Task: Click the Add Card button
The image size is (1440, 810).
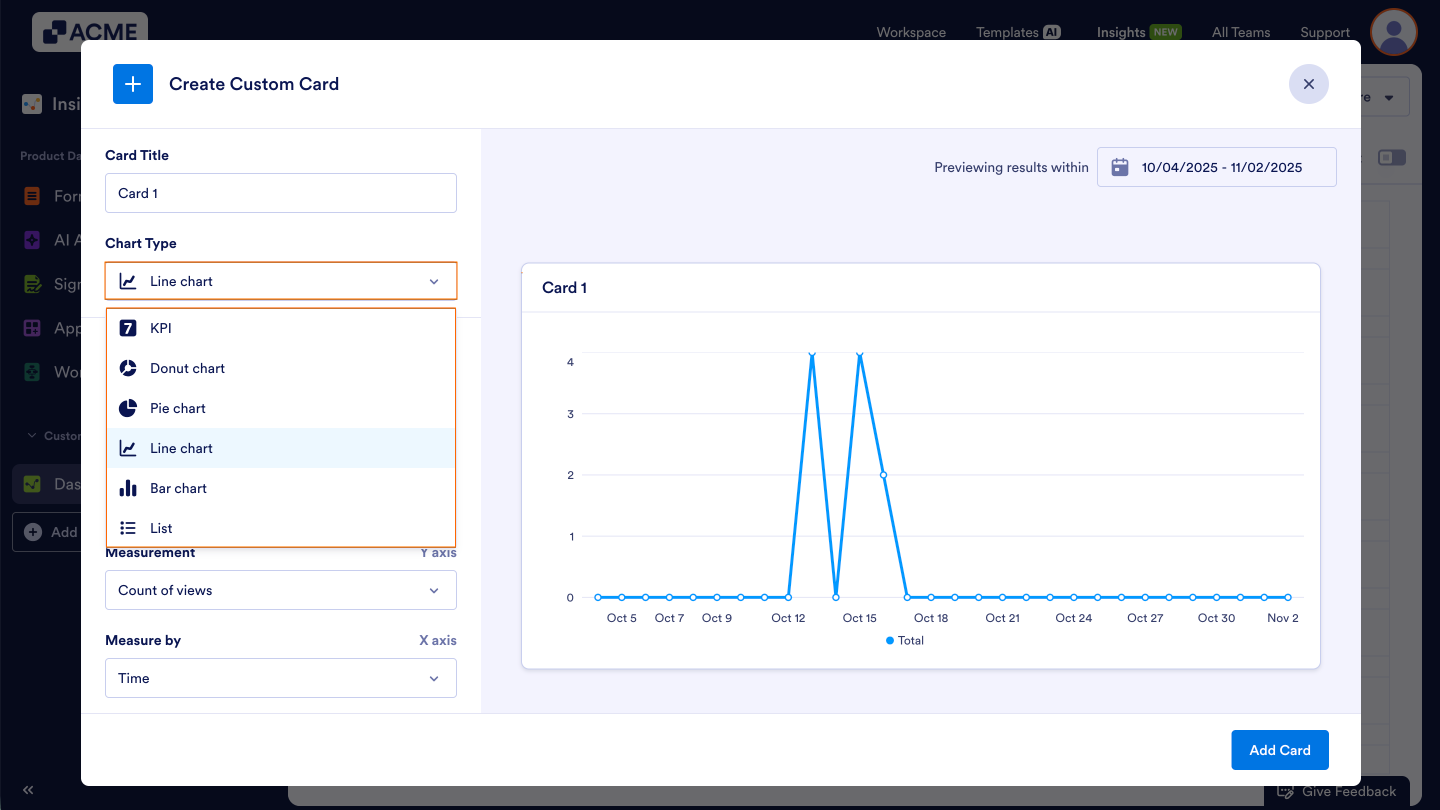Action: coord(1279,749)
